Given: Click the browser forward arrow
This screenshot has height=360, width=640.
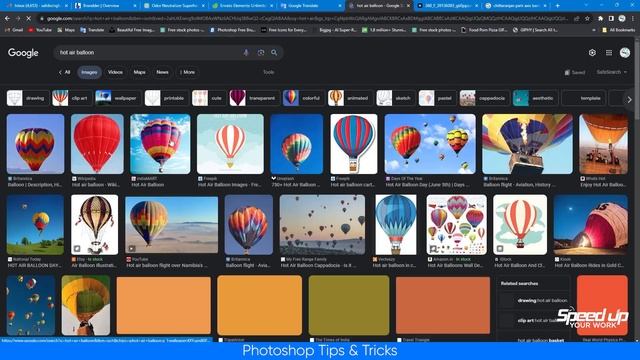Looking at the screenshot, I should [18, 19].
